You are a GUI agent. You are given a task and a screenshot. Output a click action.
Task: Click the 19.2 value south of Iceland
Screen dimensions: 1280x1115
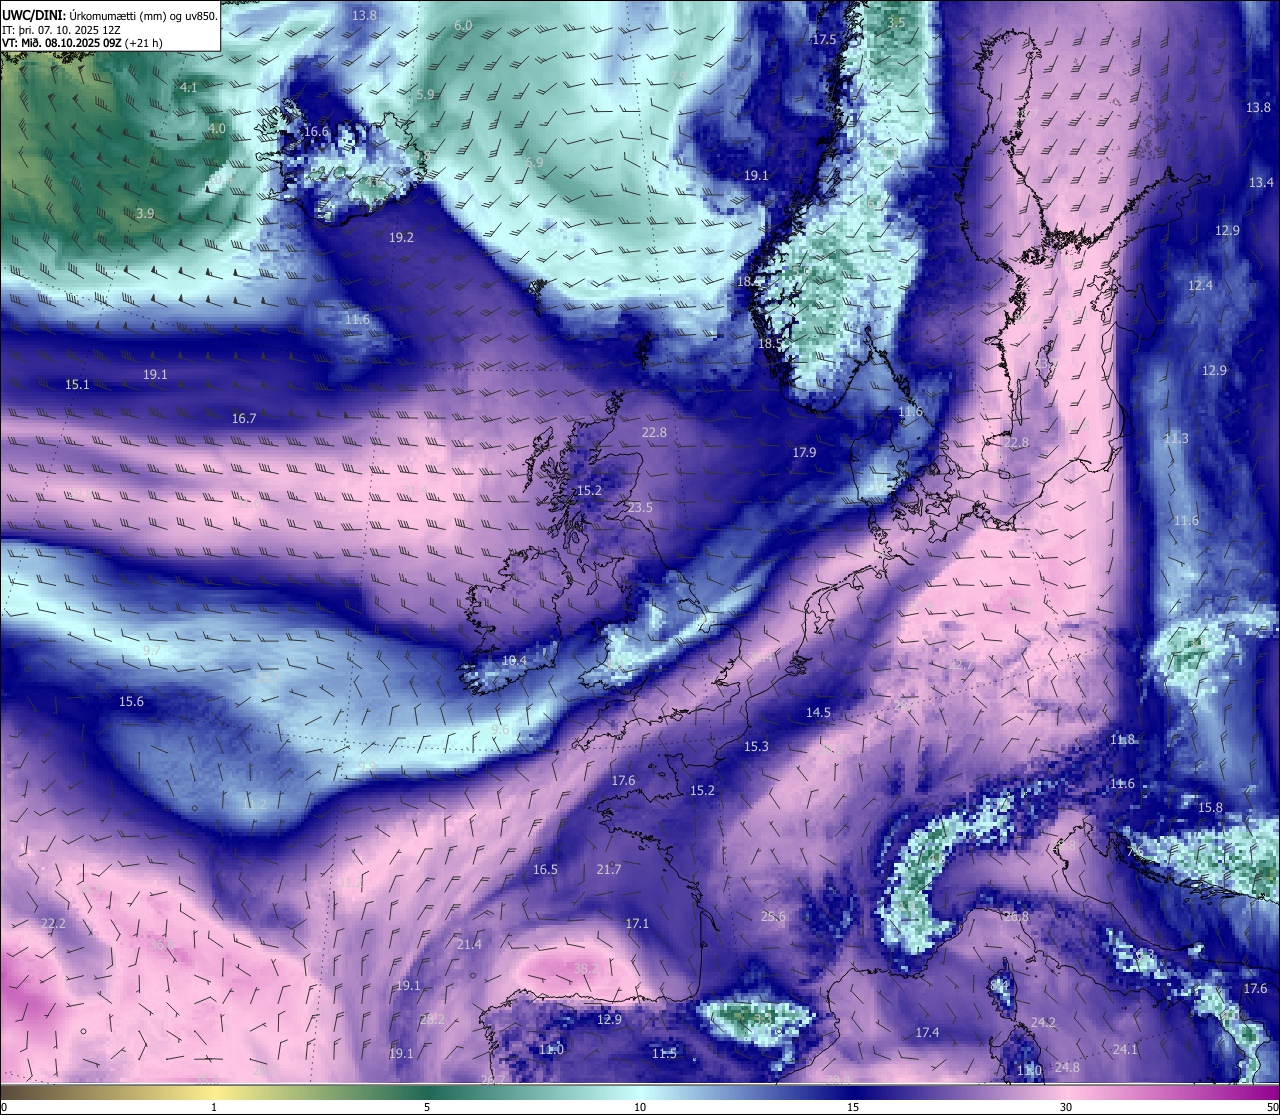tap(401, 237)
